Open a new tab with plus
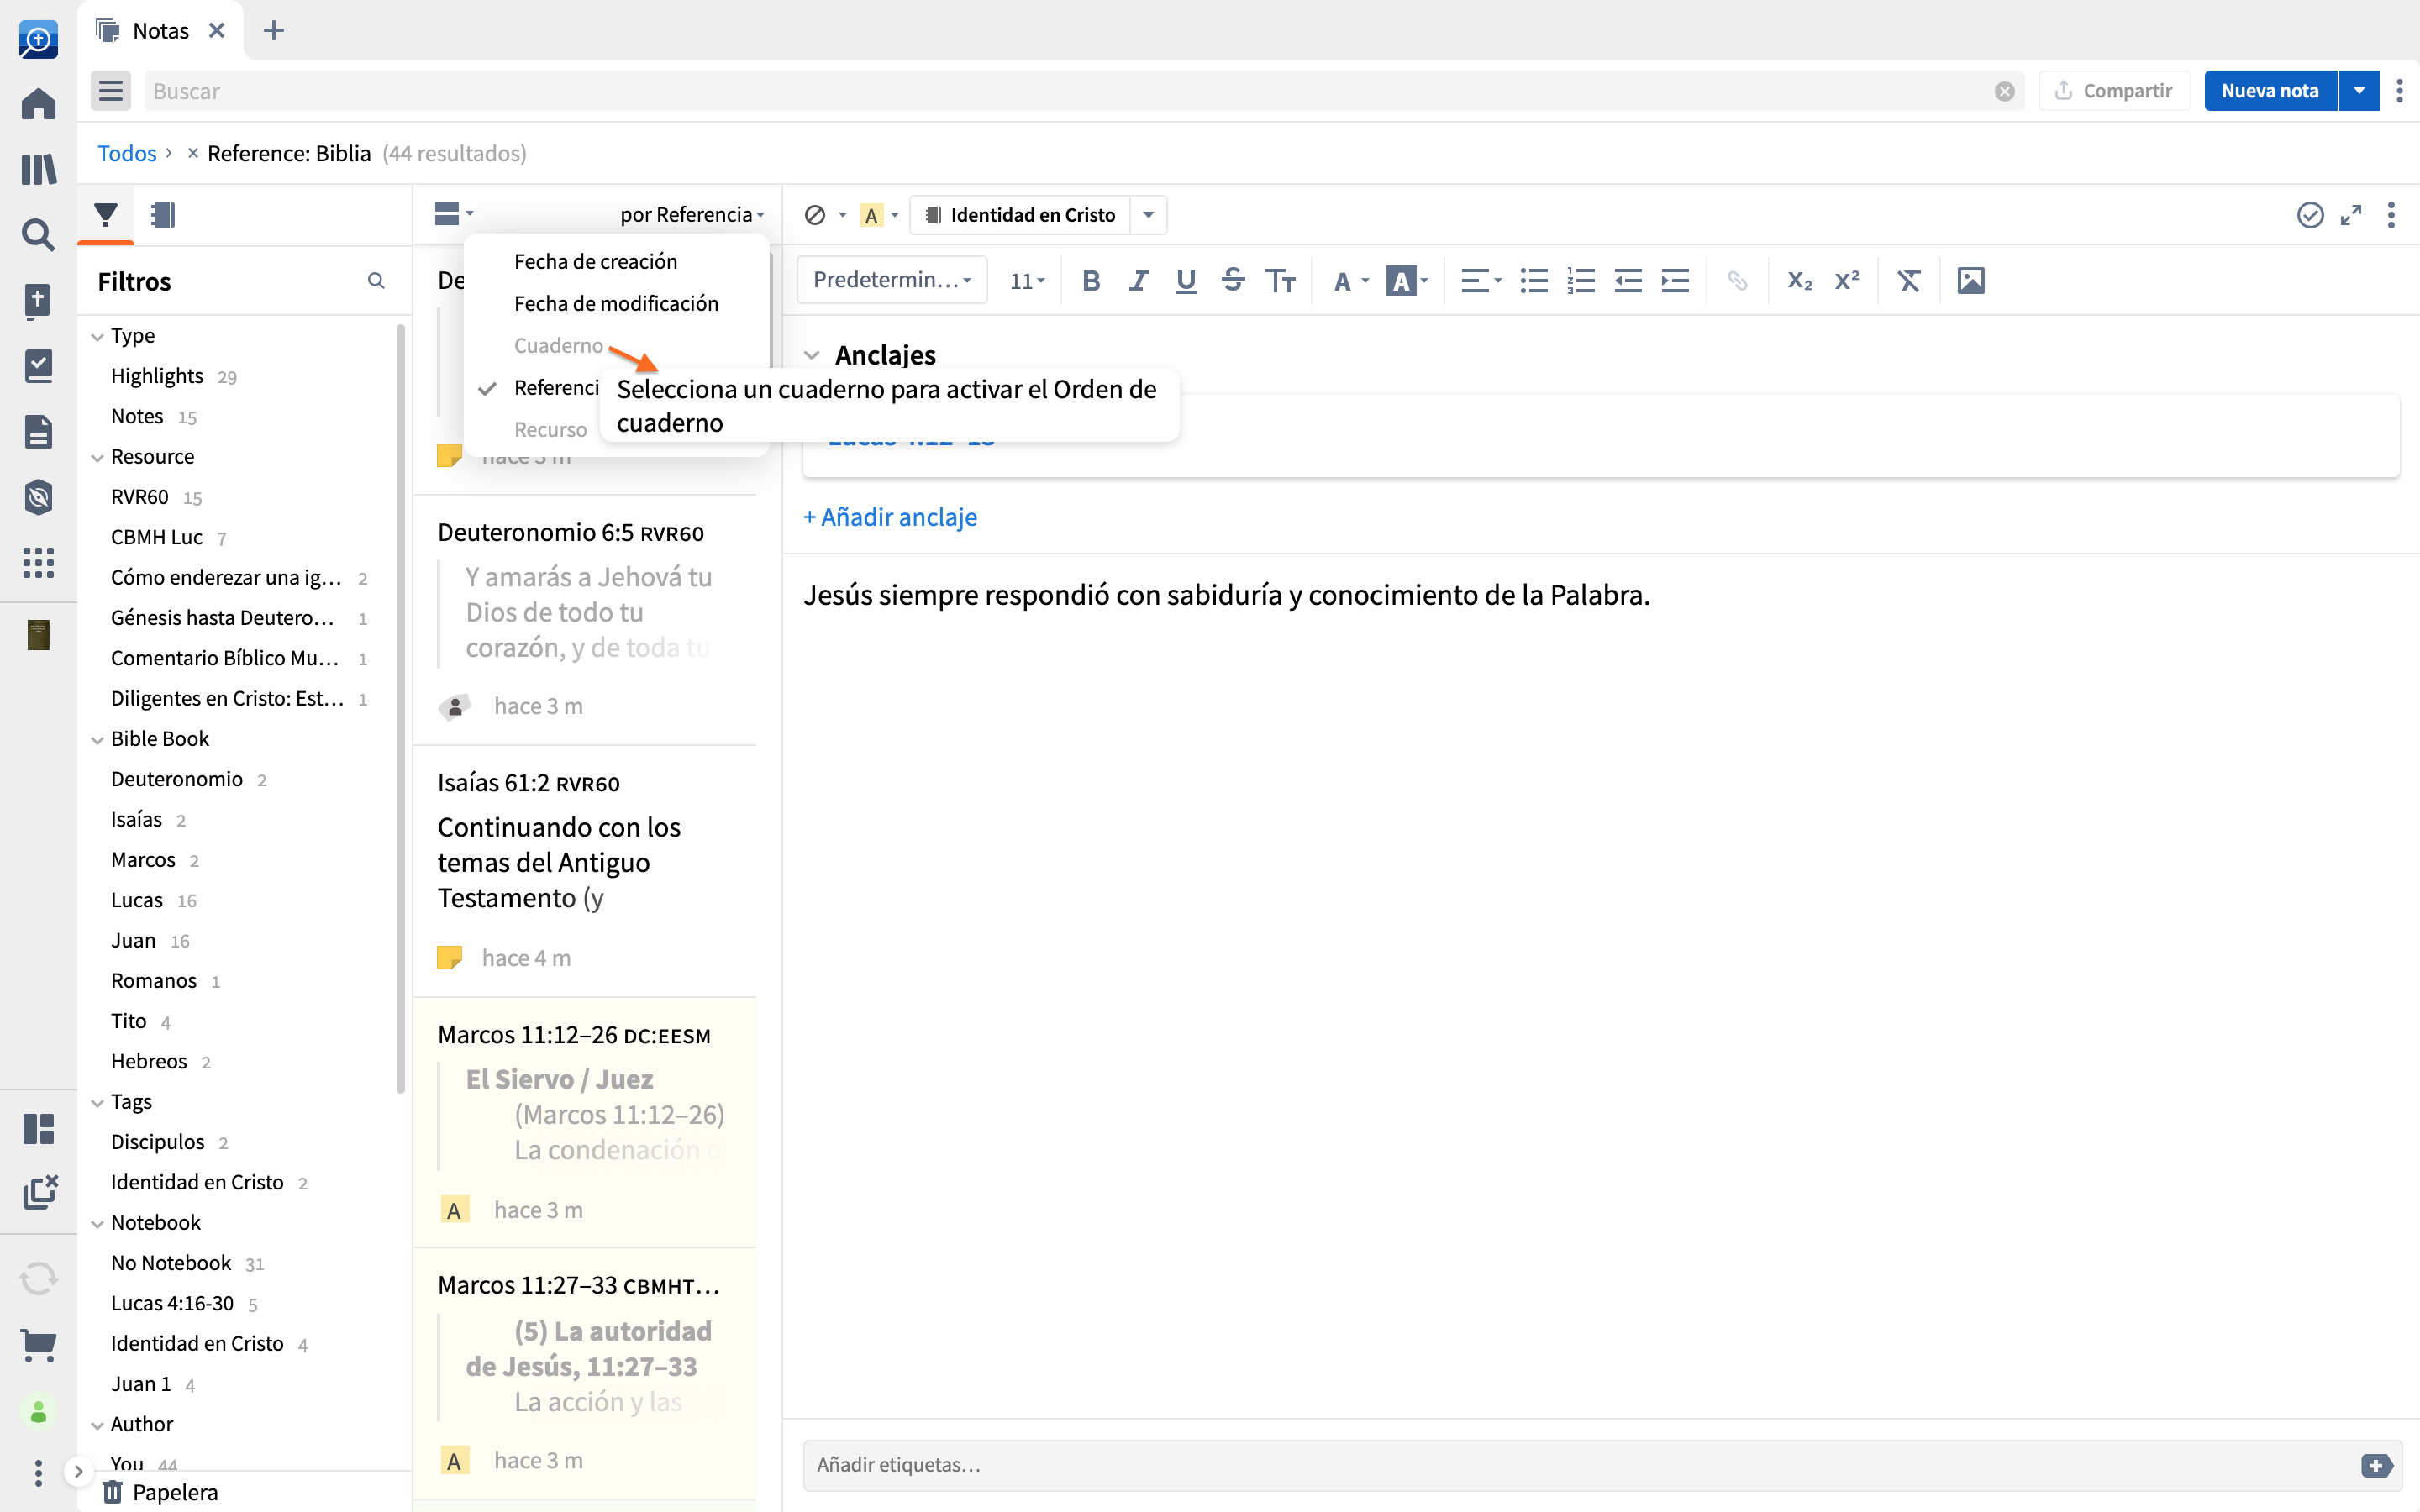This screenshot has width=2420, height=1512. (273, 31)
